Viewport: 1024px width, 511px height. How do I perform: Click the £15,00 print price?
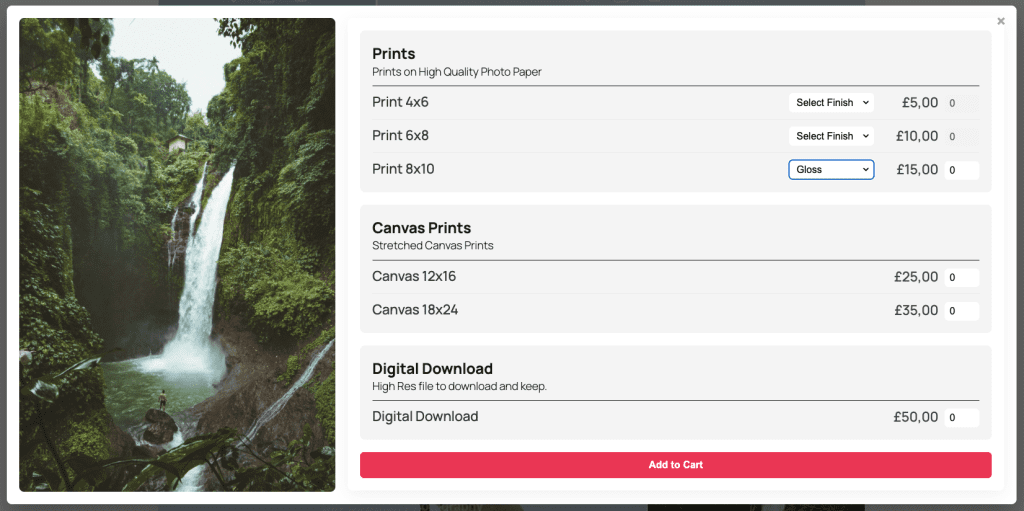[x=916, y=170]
